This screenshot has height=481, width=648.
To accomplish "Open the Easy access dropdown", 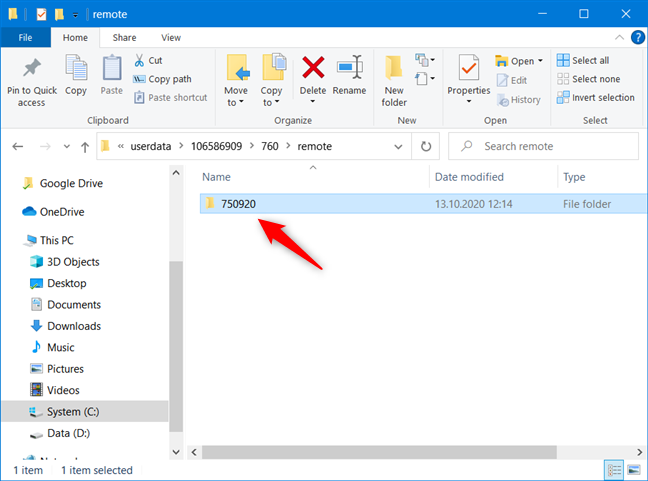I will click(x=425, y=79).
